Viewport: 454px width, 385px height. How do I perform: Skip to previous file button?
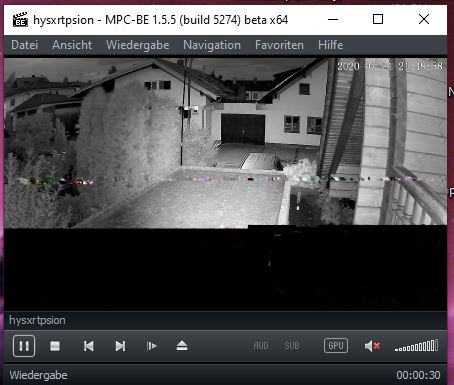click(89, 346)
